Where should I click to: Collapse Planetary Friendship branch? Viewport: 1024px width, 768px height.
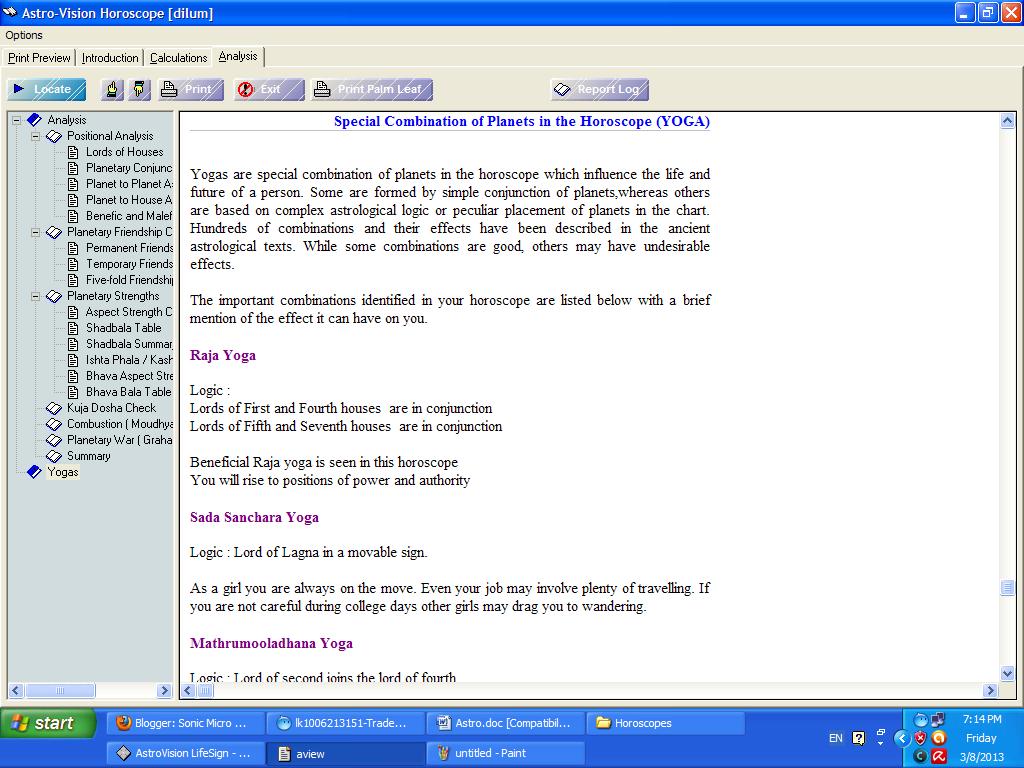tap(36, 232)
